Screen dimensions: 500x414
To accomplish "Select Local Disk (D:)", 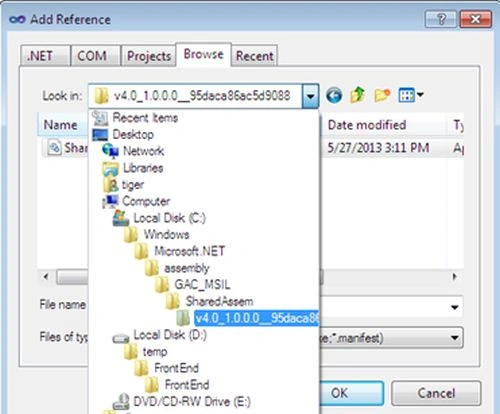I will [170, 335].
